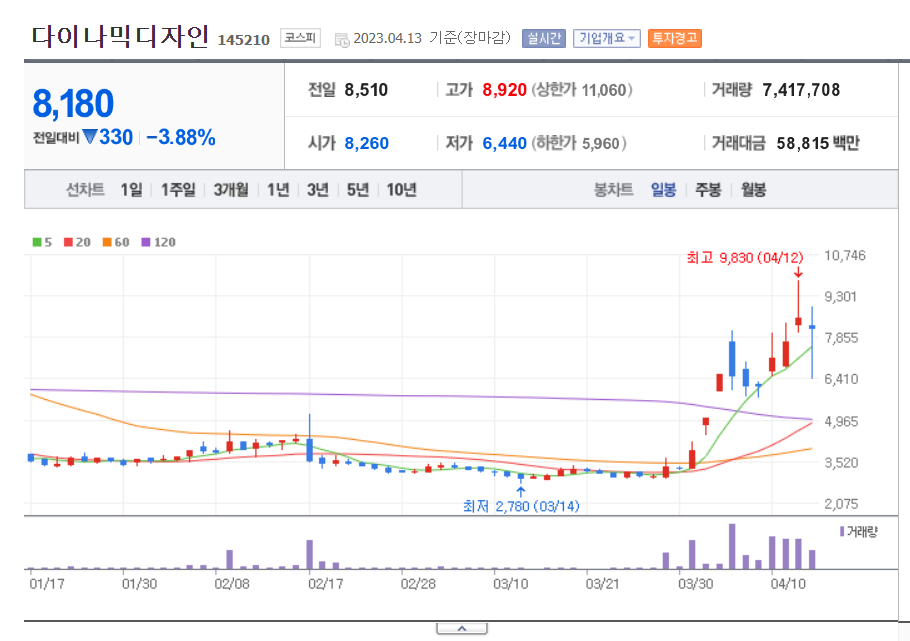Click the 시가 value 8,260
Viewport: 910px width, 641px height.
click(x=367, y=143)
